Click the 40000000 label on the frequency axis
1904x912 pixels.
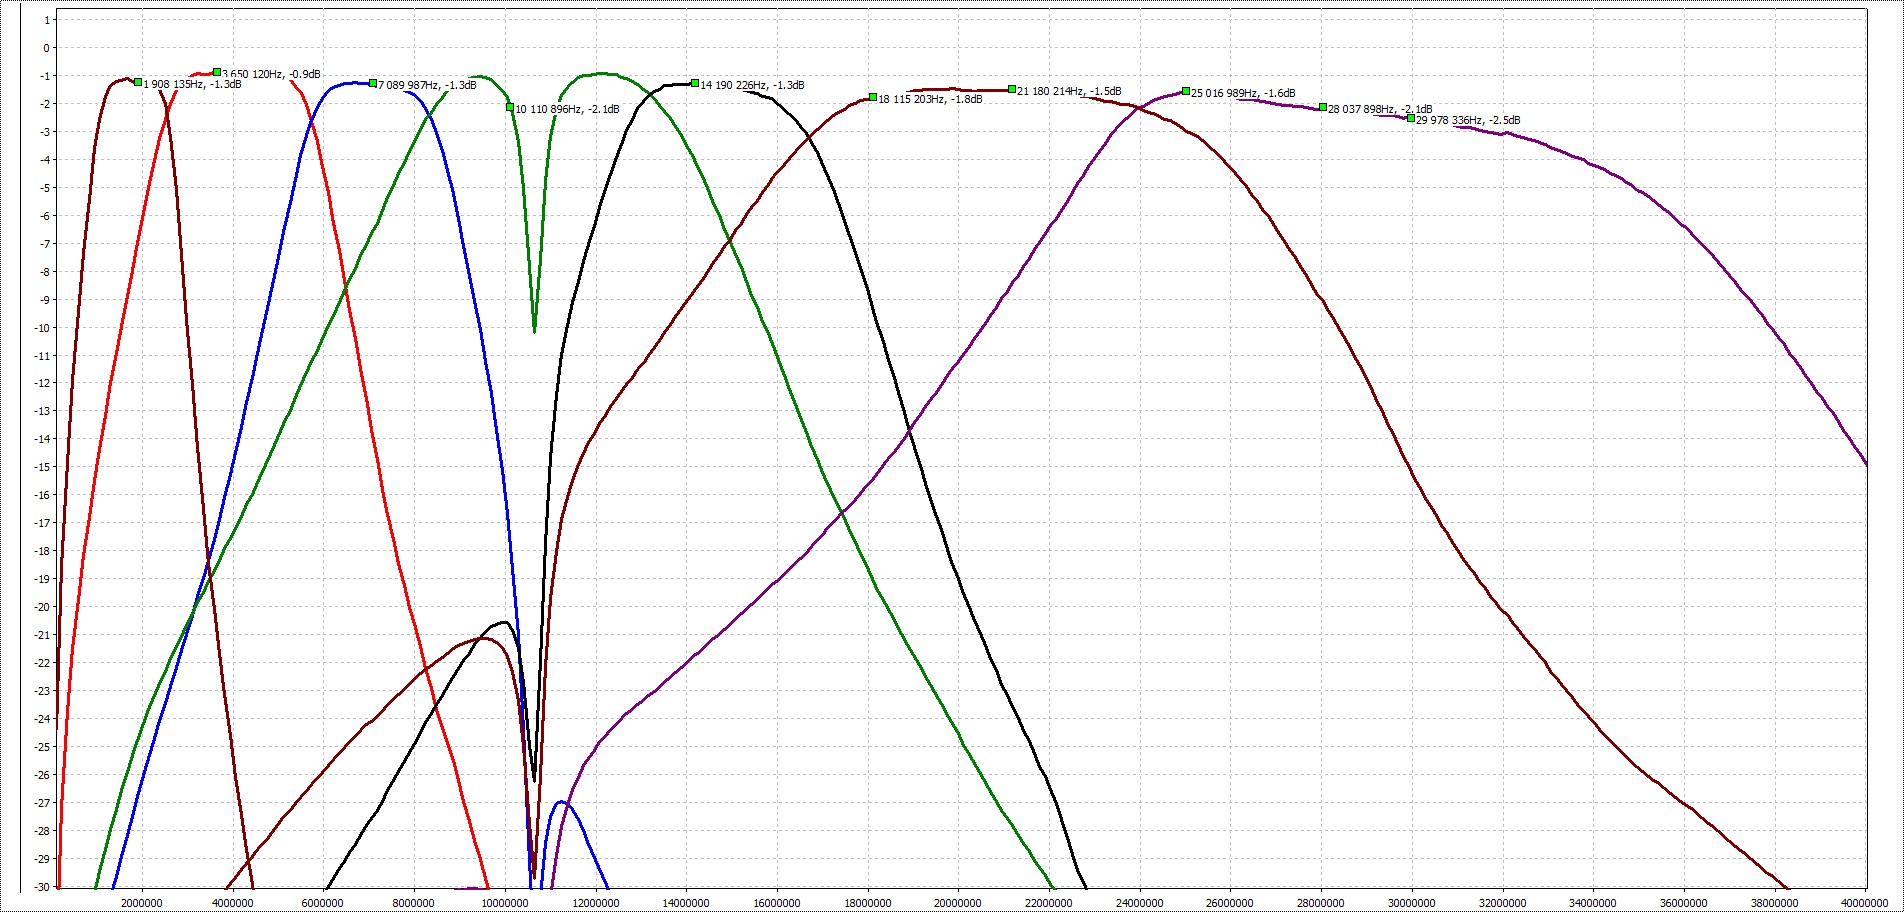[x=1866, y=904]
